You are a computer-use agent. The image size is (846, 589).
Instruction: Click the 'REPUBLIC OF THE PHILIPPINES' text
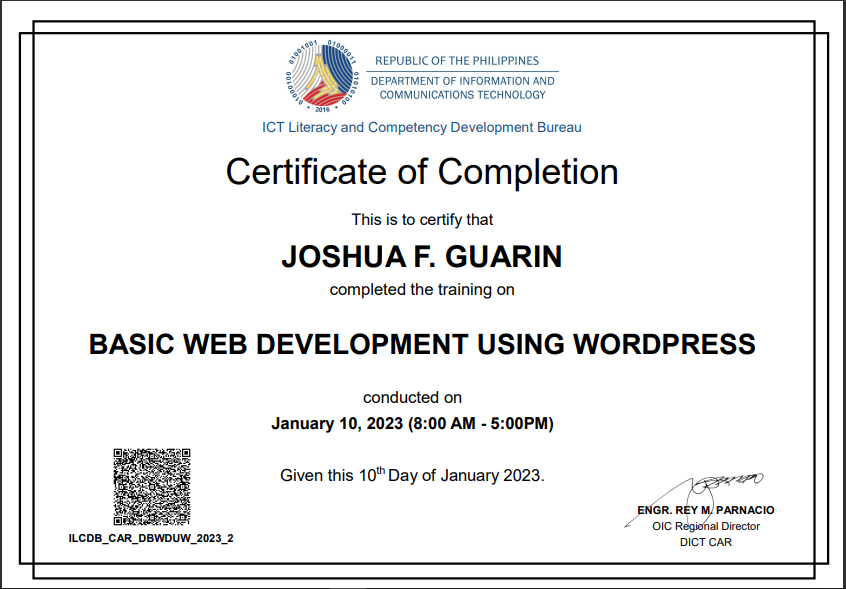tap(457, 61)
